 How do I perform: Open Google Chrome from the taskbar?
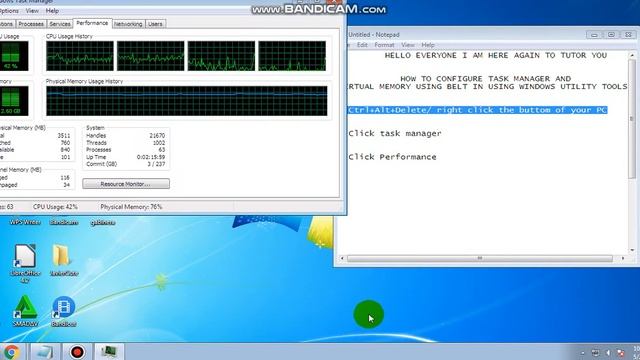tap(12, 352)
